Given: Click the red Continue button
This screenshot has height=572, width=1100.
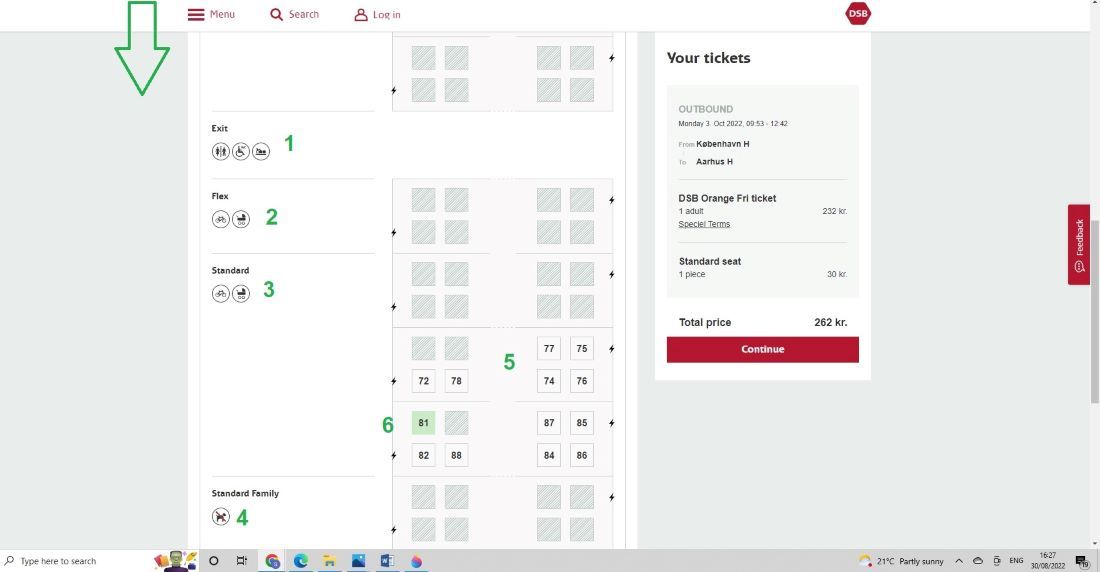Looking at the screenshot, I should (x=763, y=350).
